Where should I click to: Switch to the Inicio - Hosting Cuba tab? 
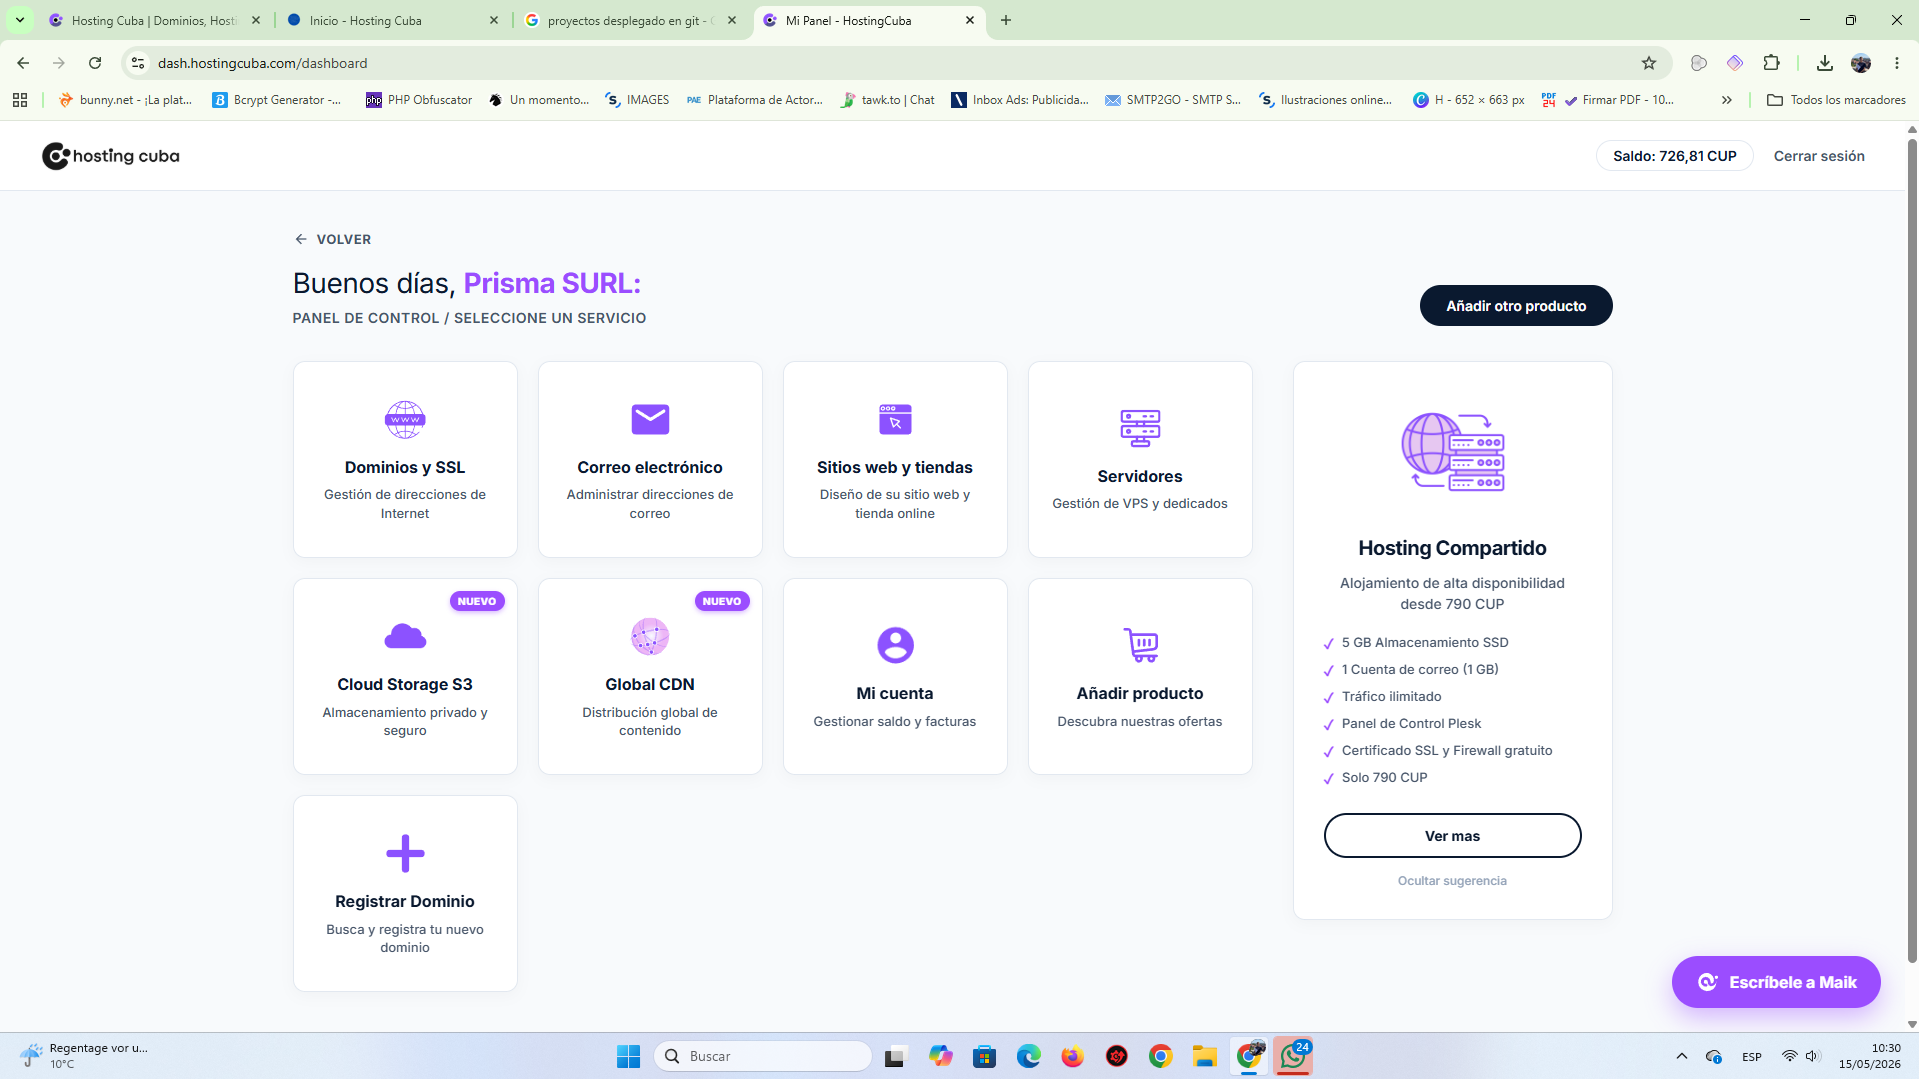pyautogui.click(x=391, y=20)
